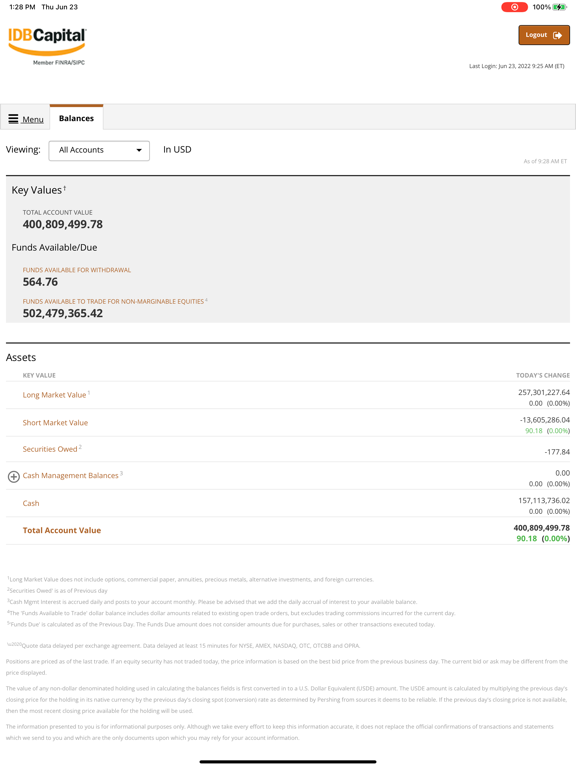Screen dimensions: 576x768
Task: Click the Key Values heading
Action: point(38,190)
